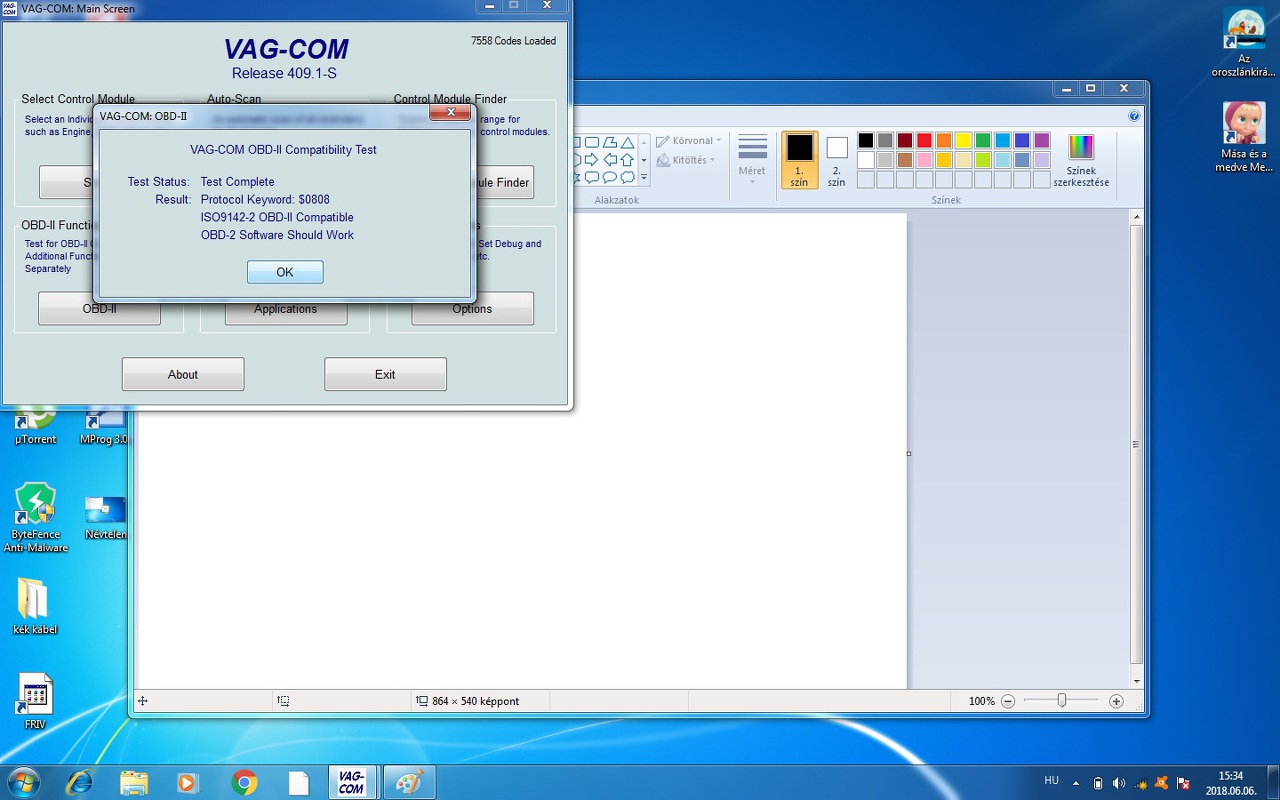
Task: Open Windows Media Player from the taskbar
Action: pos(187,782)
